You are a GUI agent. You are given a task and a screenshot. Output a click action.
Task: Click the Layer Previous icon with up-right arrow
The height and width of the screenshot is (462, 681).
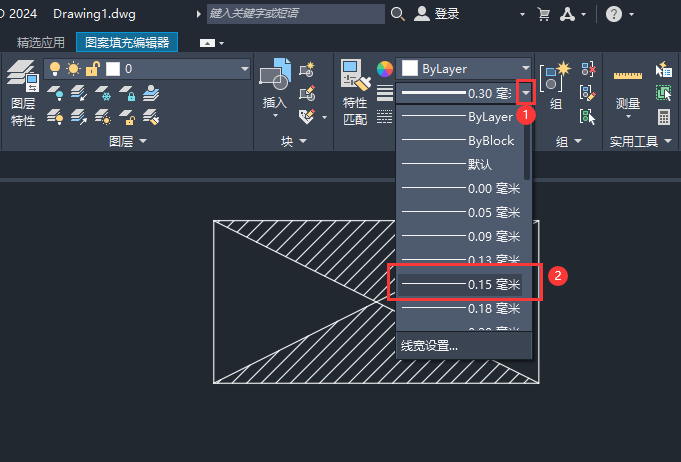tap(79, 117)
